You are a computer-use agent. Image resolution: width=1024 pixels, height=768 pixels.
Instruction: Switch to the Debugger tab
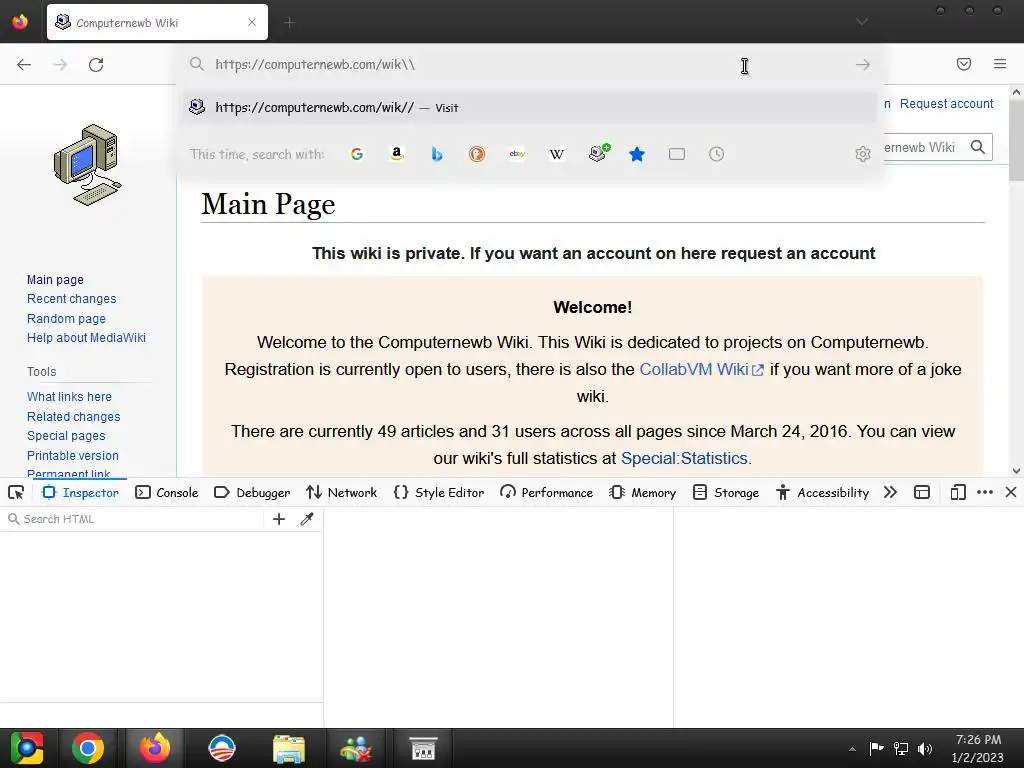[252, 492]
